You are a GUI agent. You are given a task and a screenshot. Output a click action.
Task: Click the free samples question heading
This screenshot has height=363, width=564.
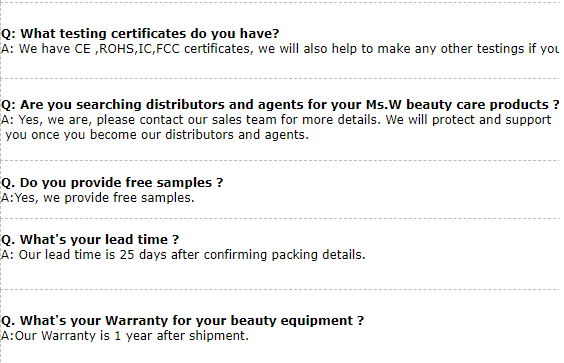tap(112, 183)
